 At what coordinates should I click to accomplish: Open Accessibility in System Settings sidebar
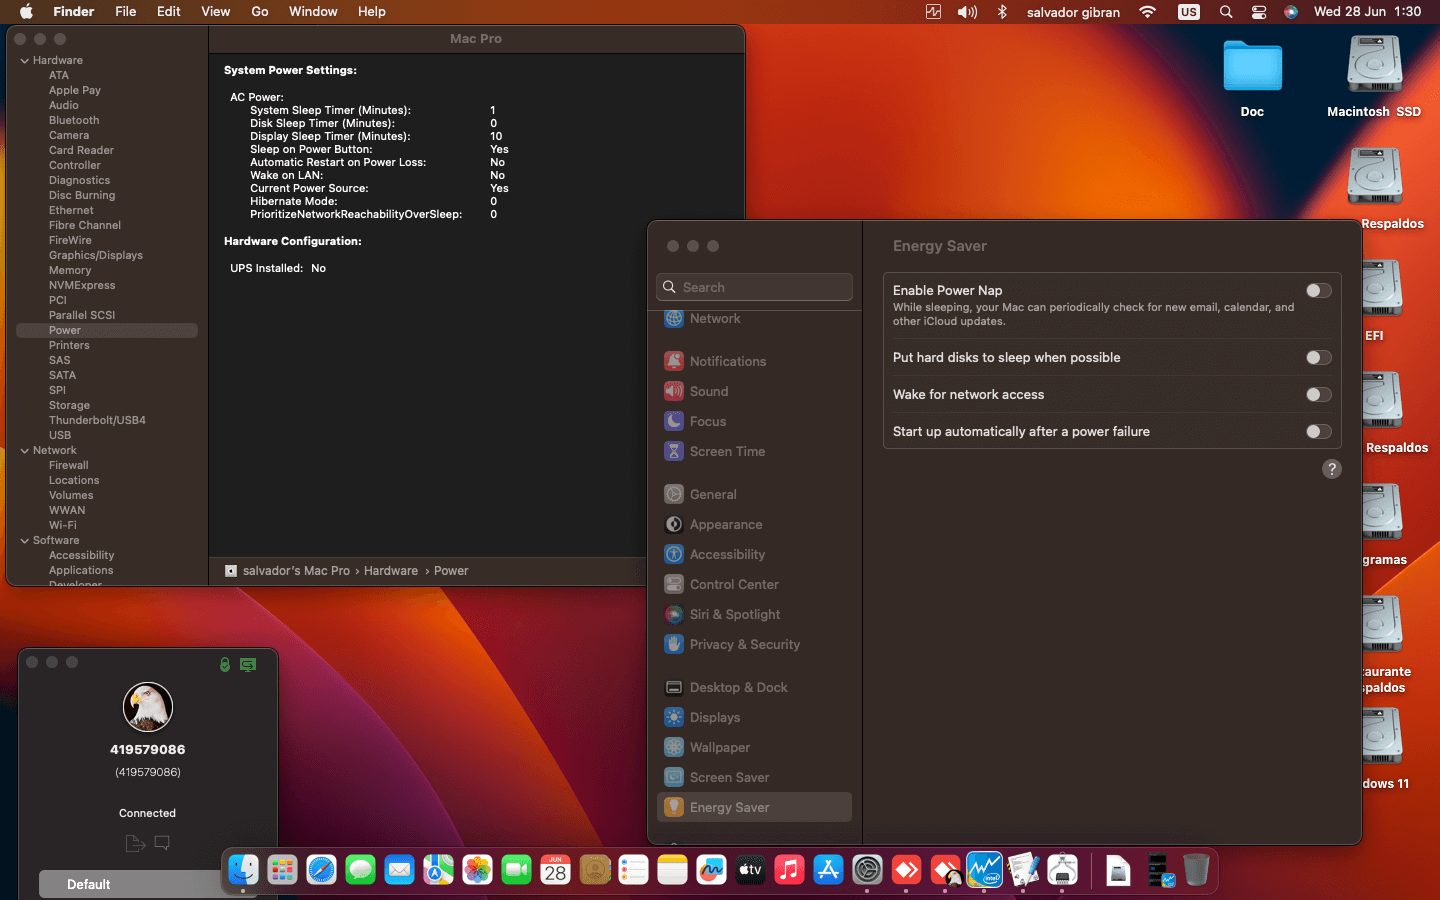click(x=755, y=554)
